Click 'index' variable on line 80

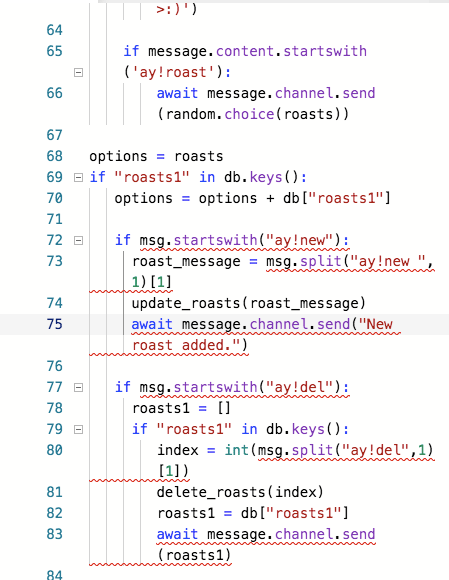[178, 451]
